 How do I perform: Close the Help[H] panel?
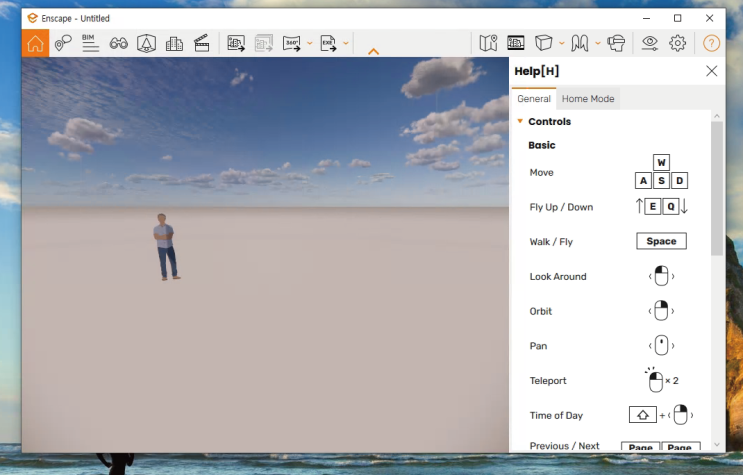click(711, 71)
